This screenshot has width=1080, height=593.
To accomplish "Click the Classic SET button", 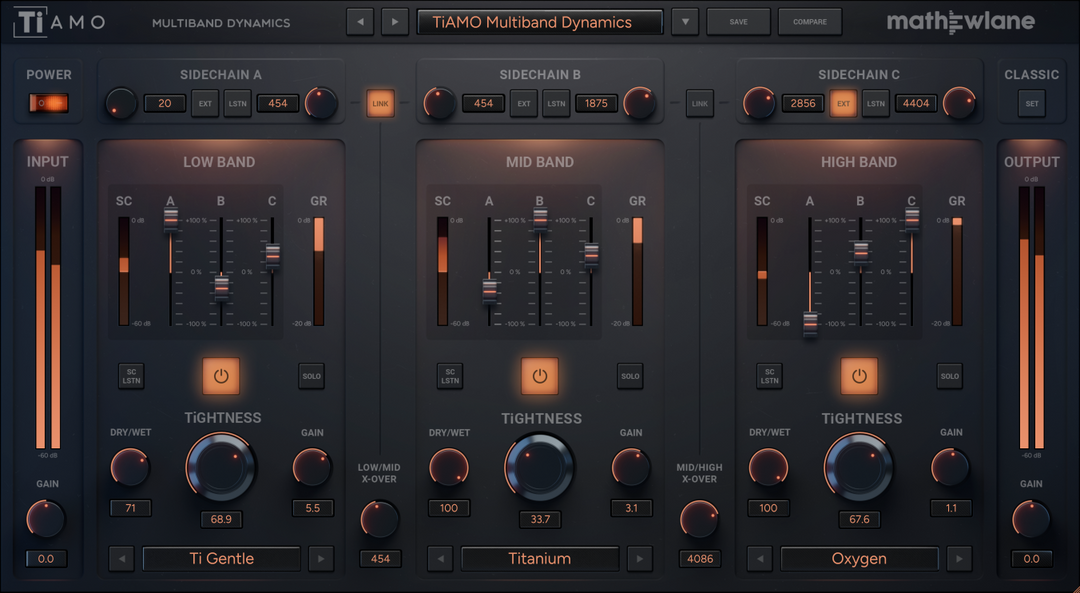I will pos(1032,104).
